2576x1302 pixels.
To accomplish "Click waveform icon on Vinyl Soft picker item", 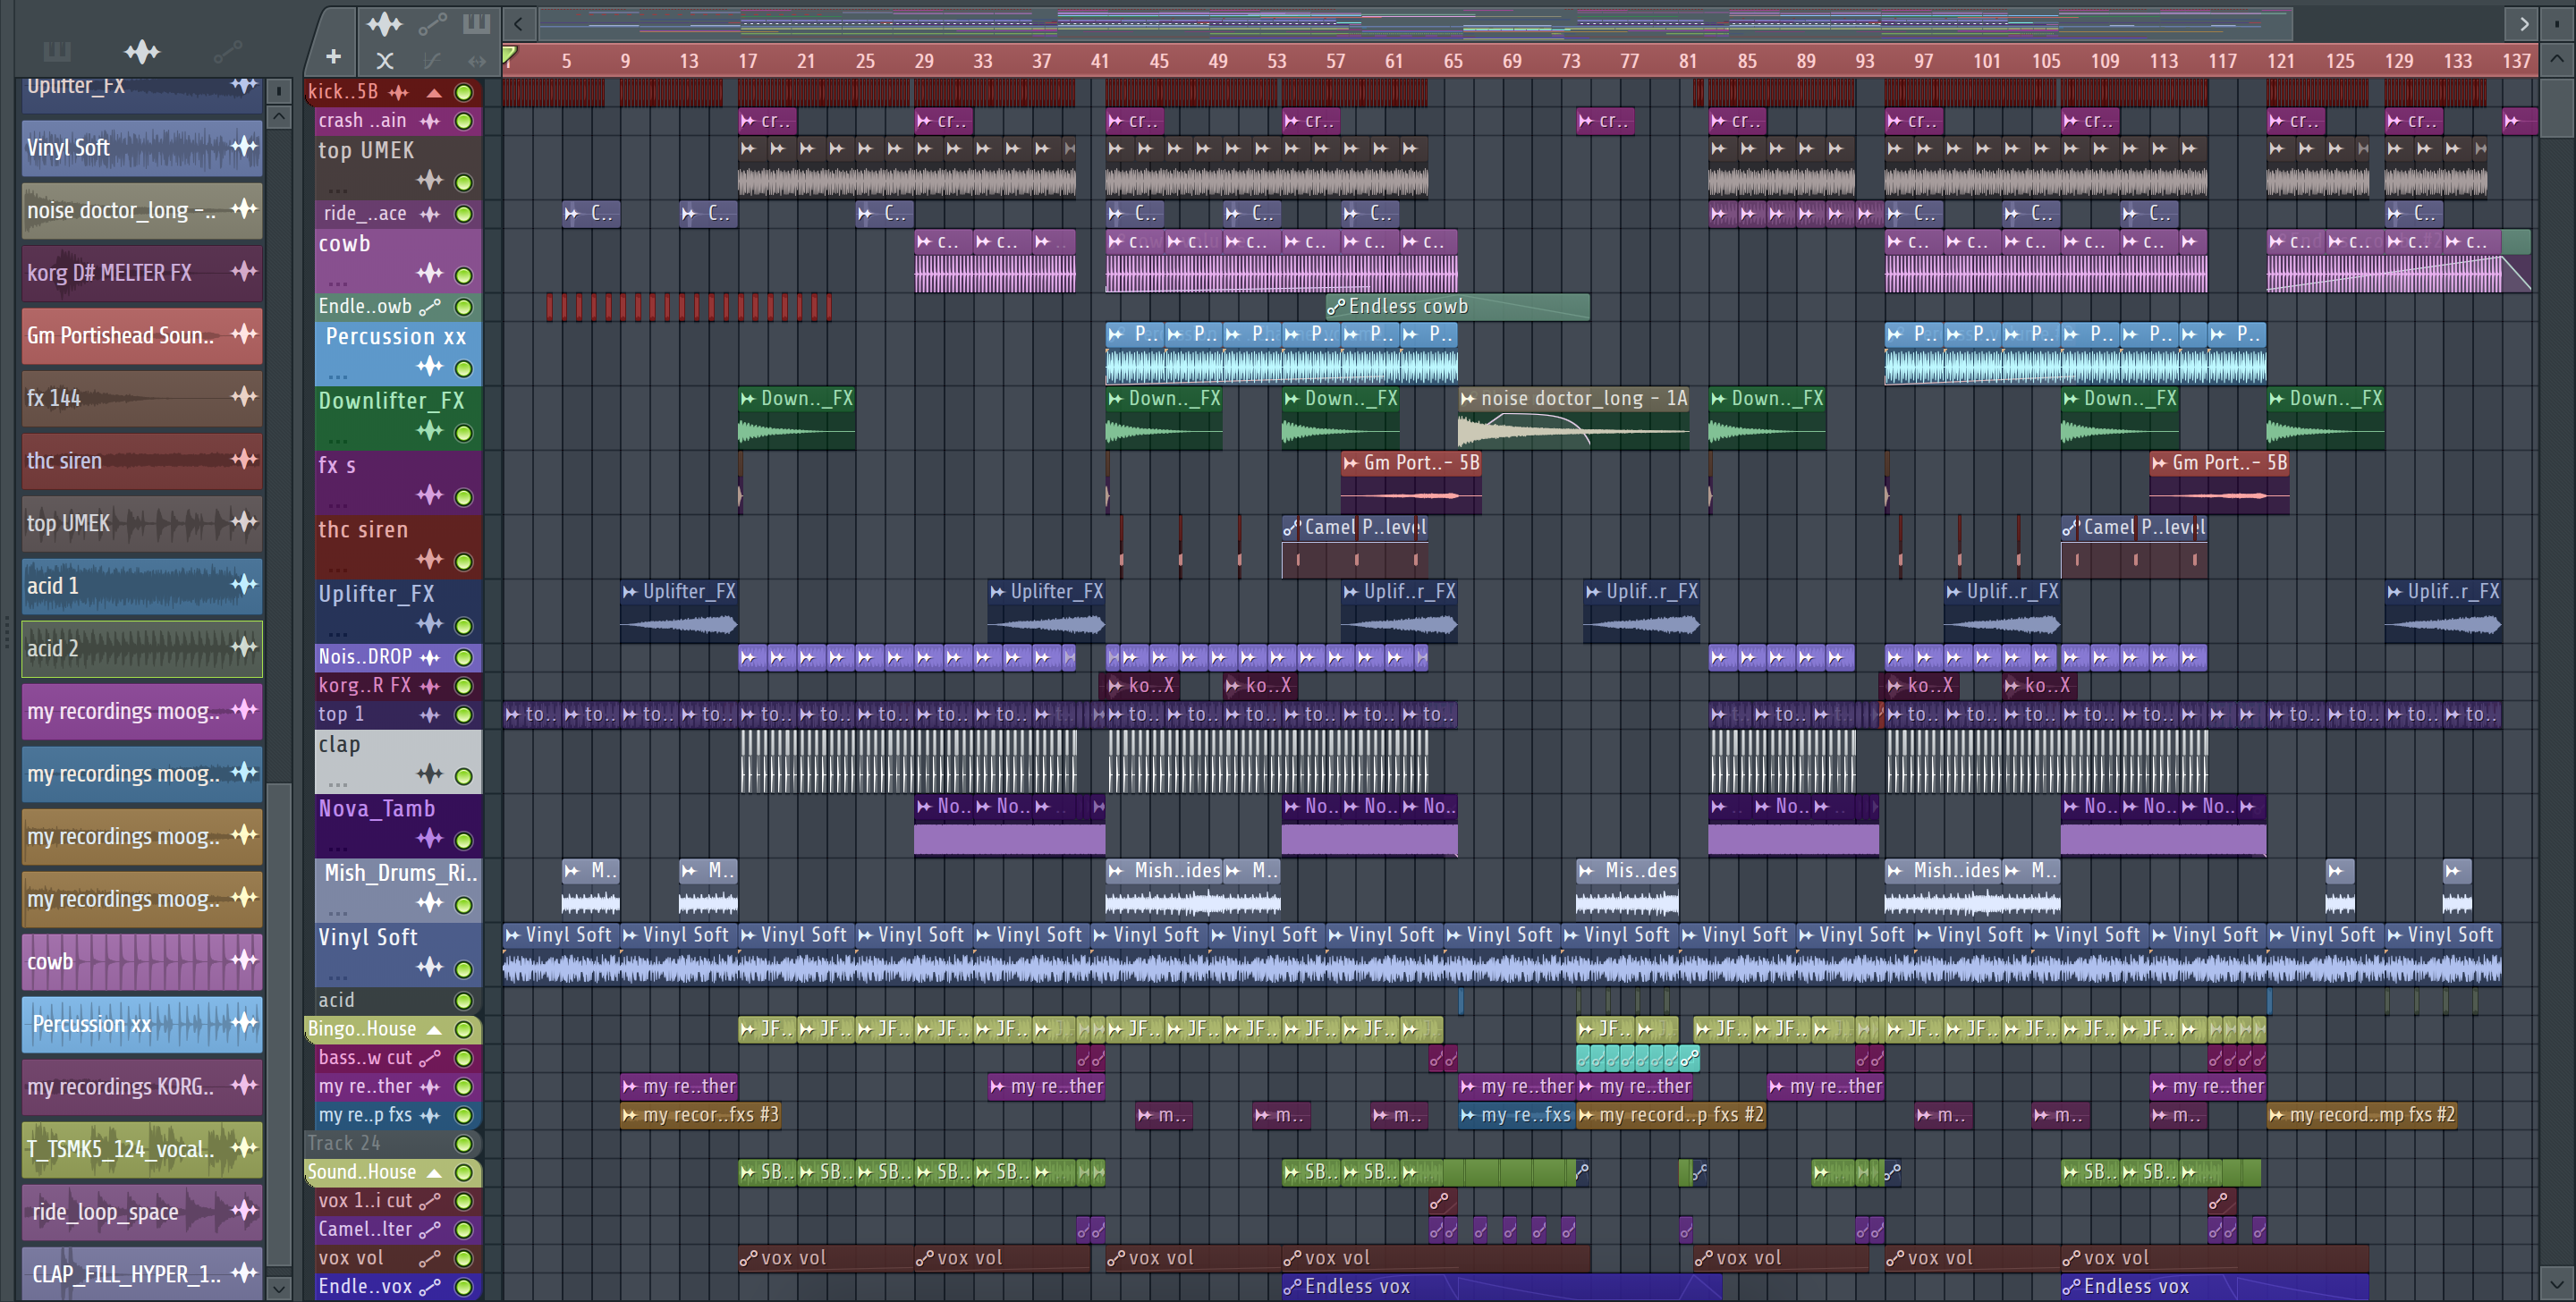I will (244, 146).
